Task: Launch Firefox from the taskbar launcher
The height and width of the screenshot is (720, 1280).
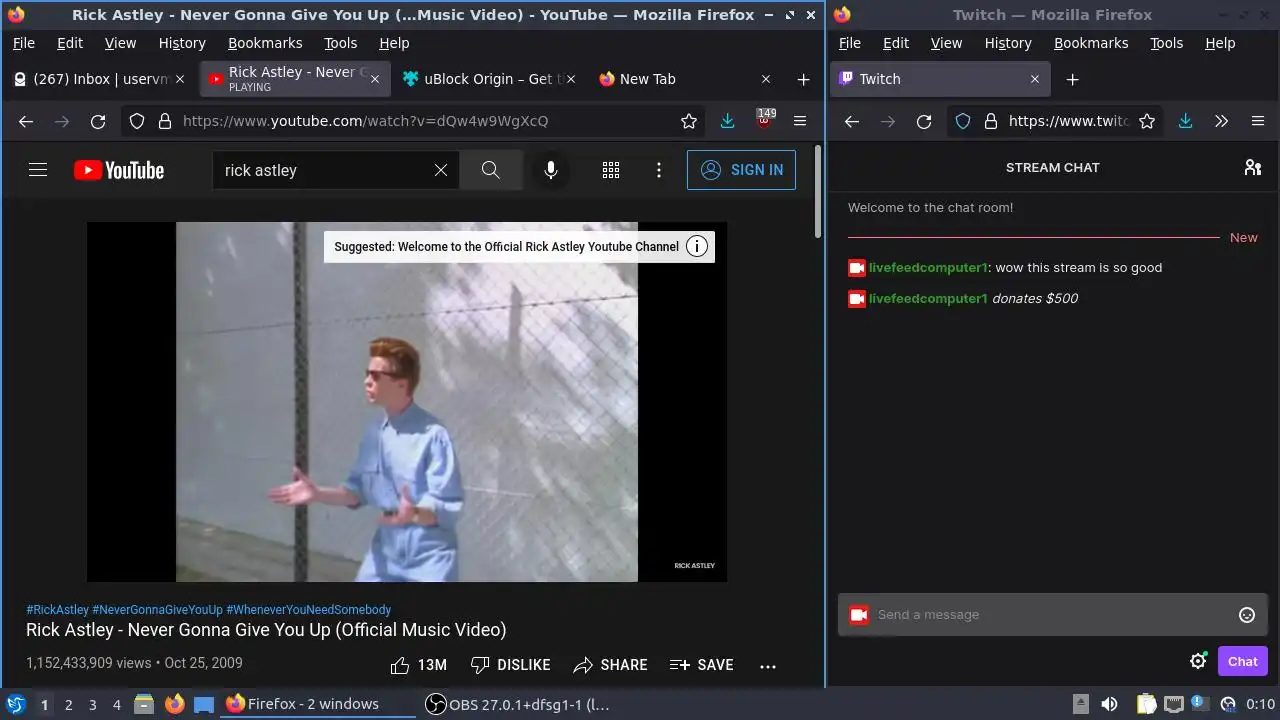Action: 174,704
